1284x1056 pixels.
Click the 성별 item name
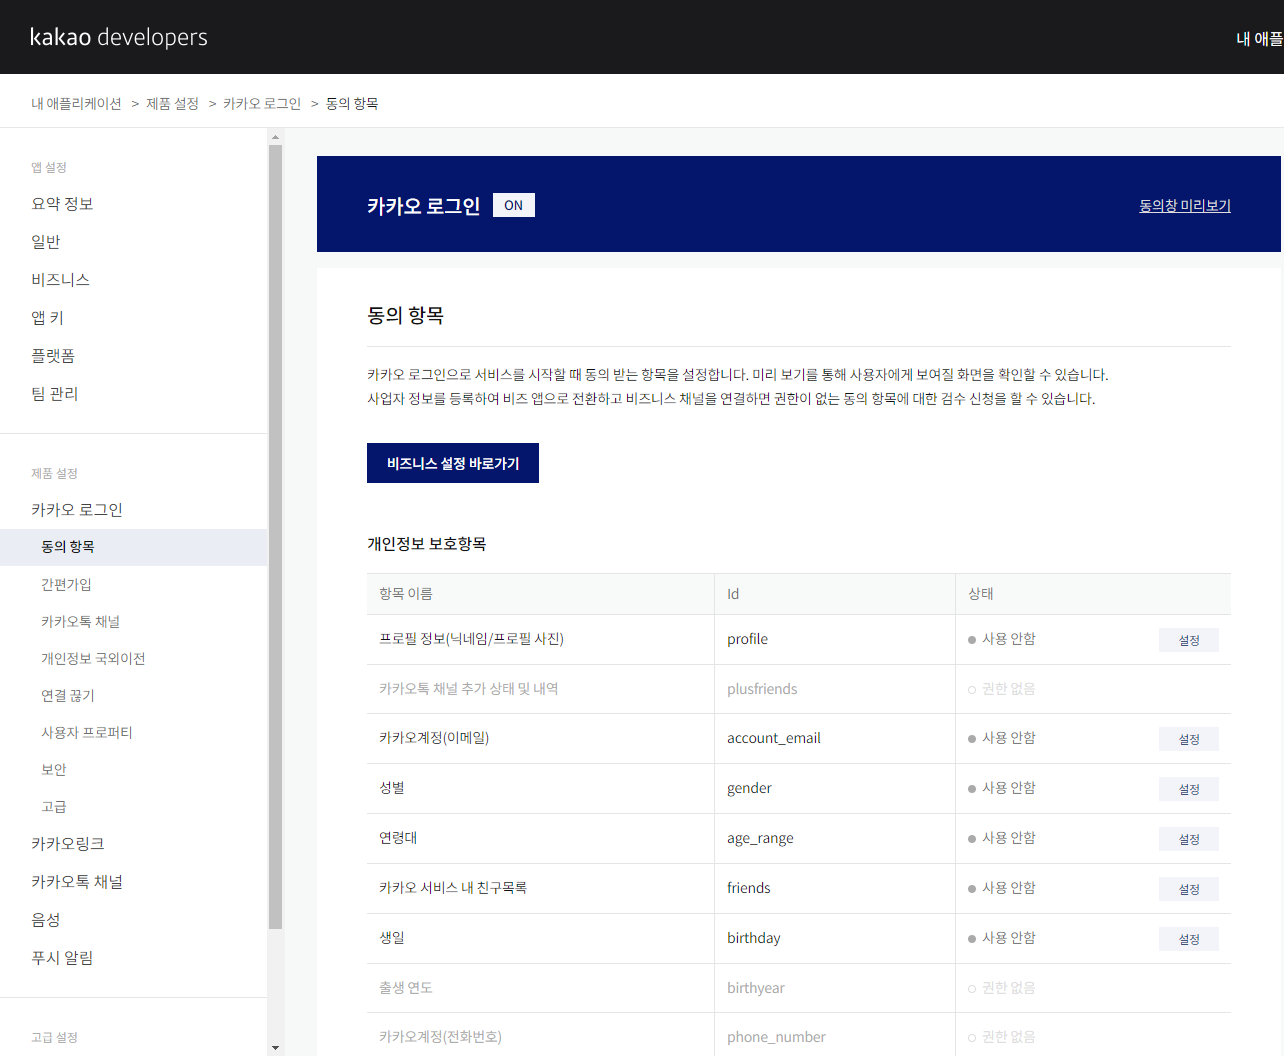coord(392,788)
